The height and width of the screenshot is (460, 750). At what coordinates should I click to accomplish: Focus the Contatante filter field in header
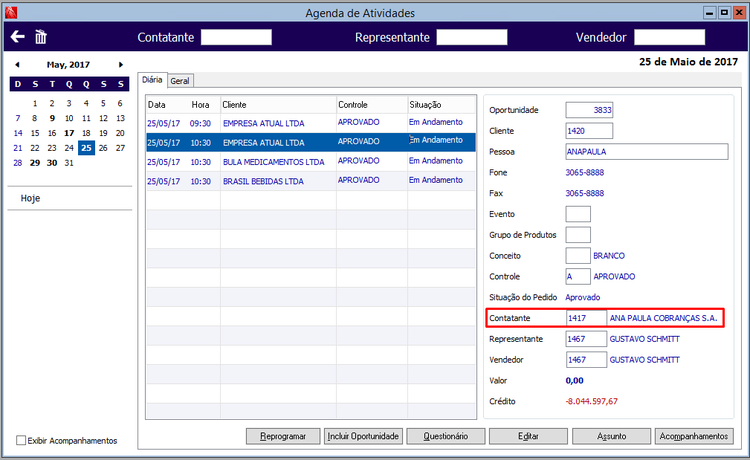pyautogui.click(x=236, y=37)
